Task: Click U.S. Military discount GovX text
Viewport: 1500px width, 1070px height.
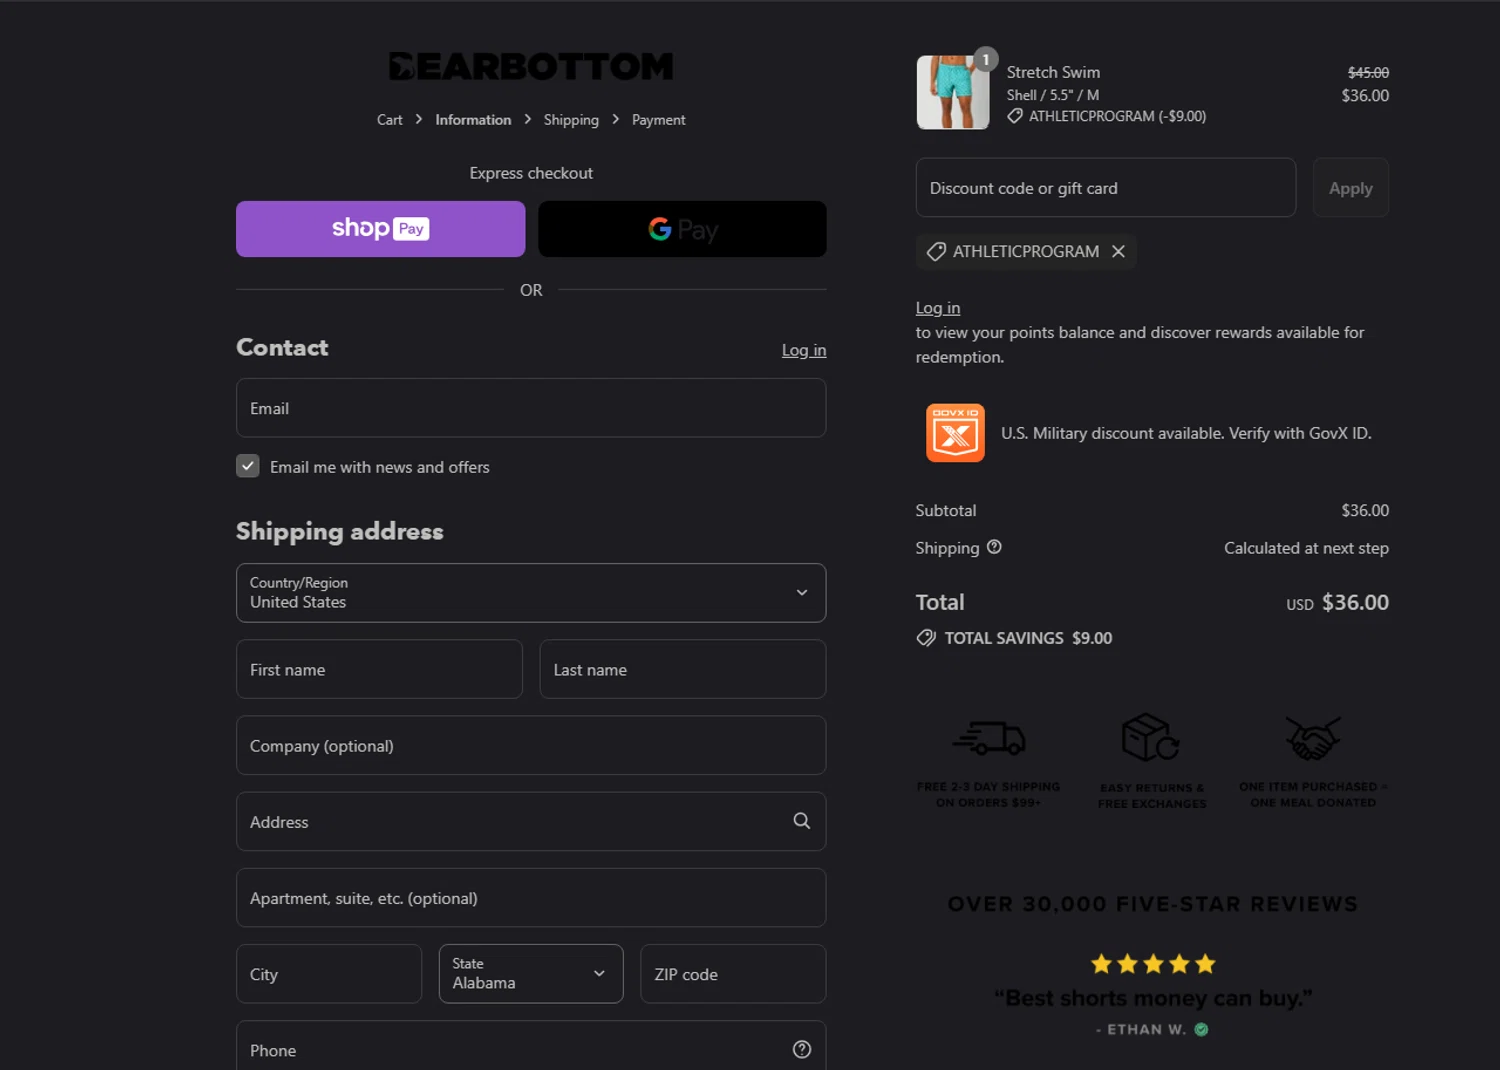Action: (x=1186, y=433)
